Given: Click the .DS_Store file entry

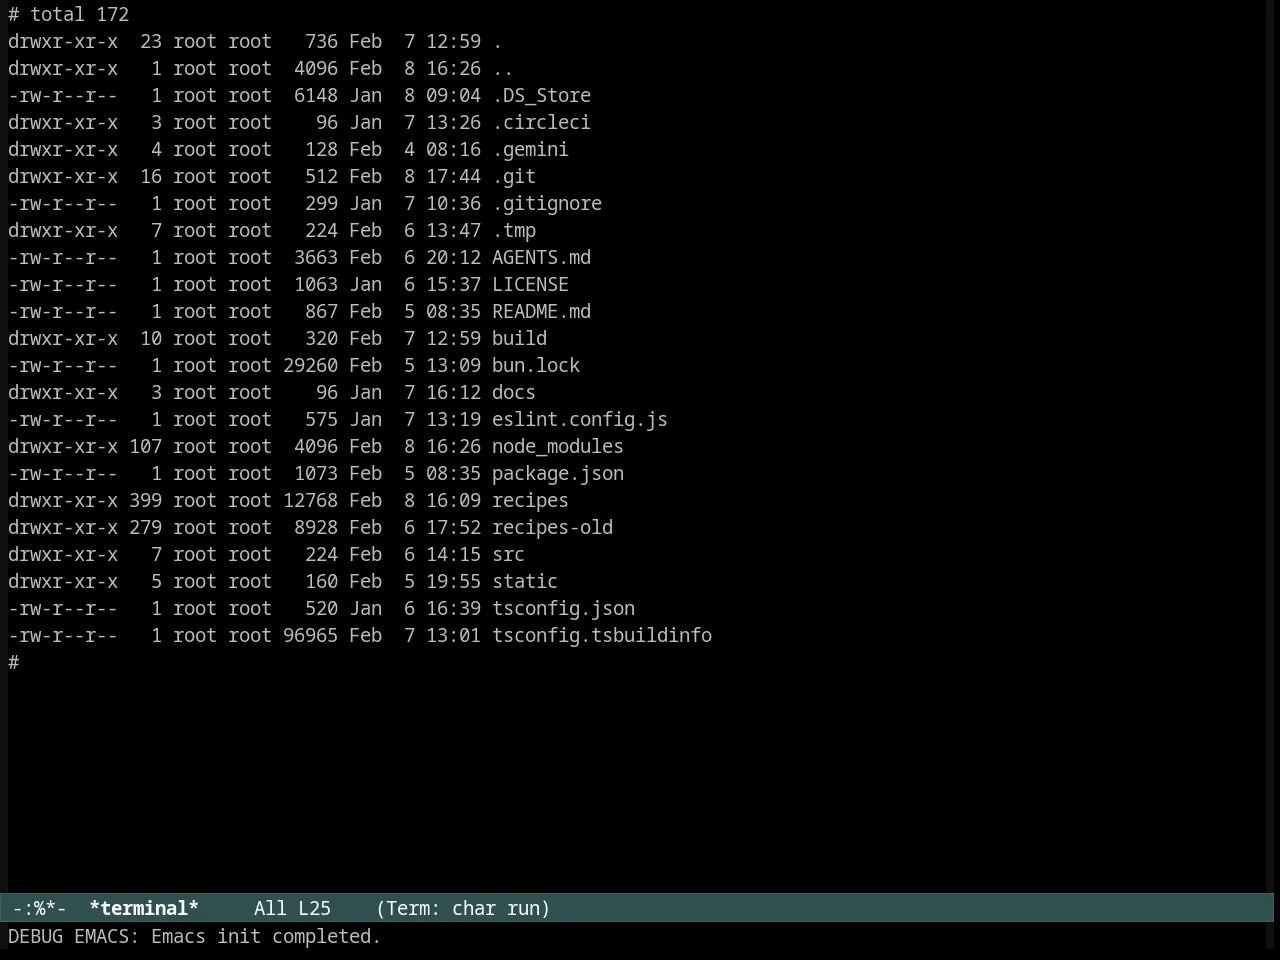Looking at the screenshot, I should click(541, 95).
